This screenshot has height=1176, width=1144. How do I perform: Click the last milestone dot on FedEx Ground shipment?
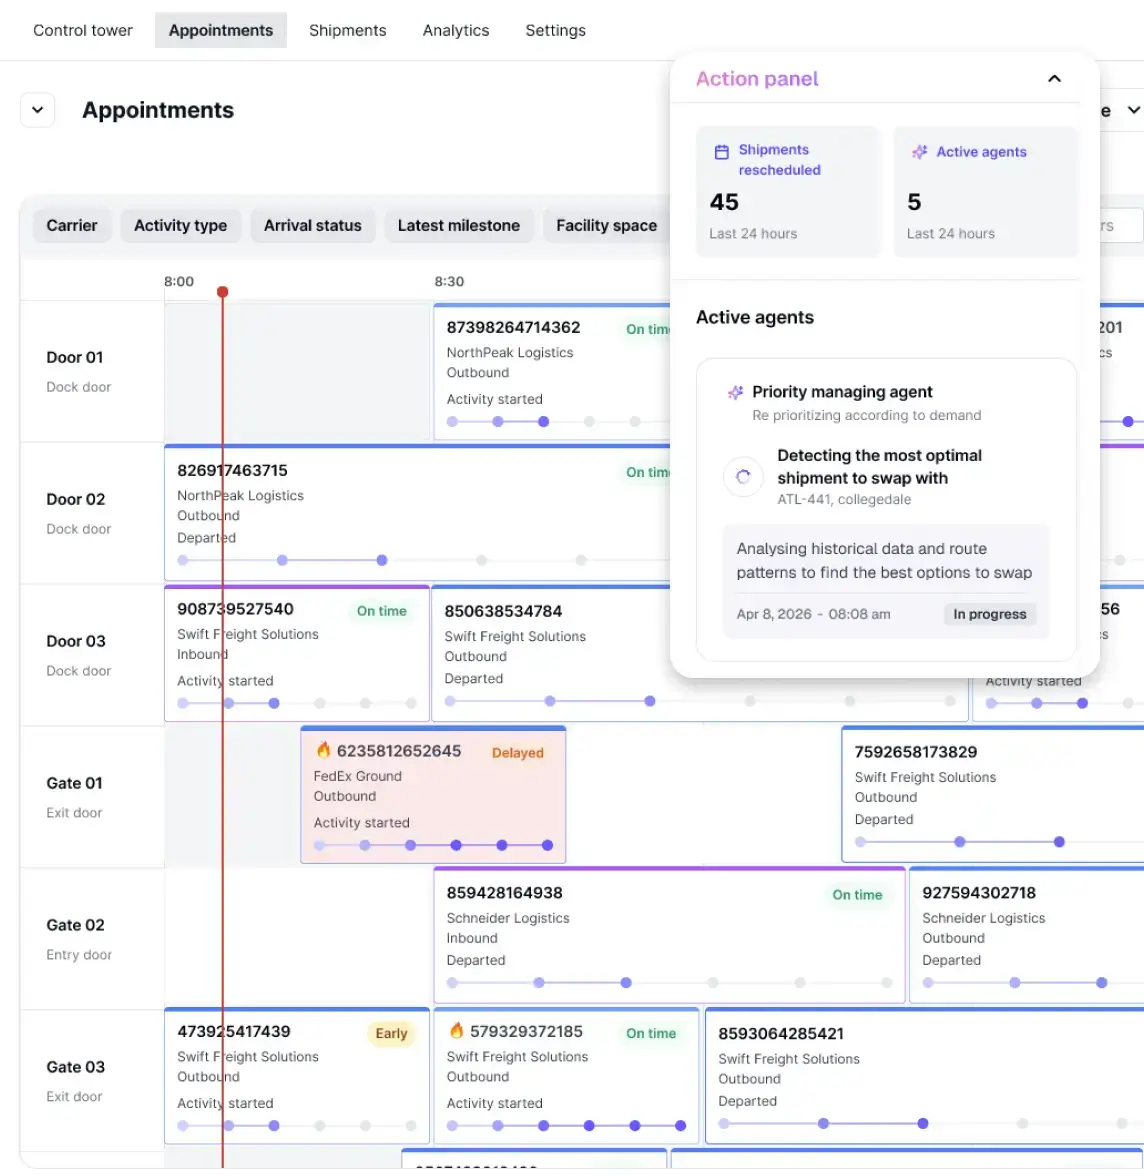[547, 845]
